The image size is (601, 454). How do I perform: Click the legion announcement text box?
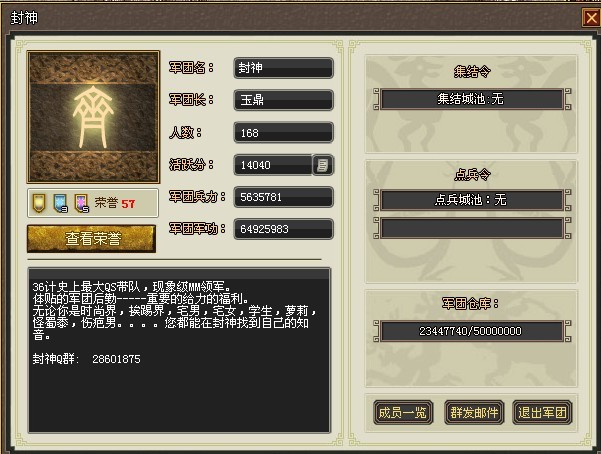point(179,350)
